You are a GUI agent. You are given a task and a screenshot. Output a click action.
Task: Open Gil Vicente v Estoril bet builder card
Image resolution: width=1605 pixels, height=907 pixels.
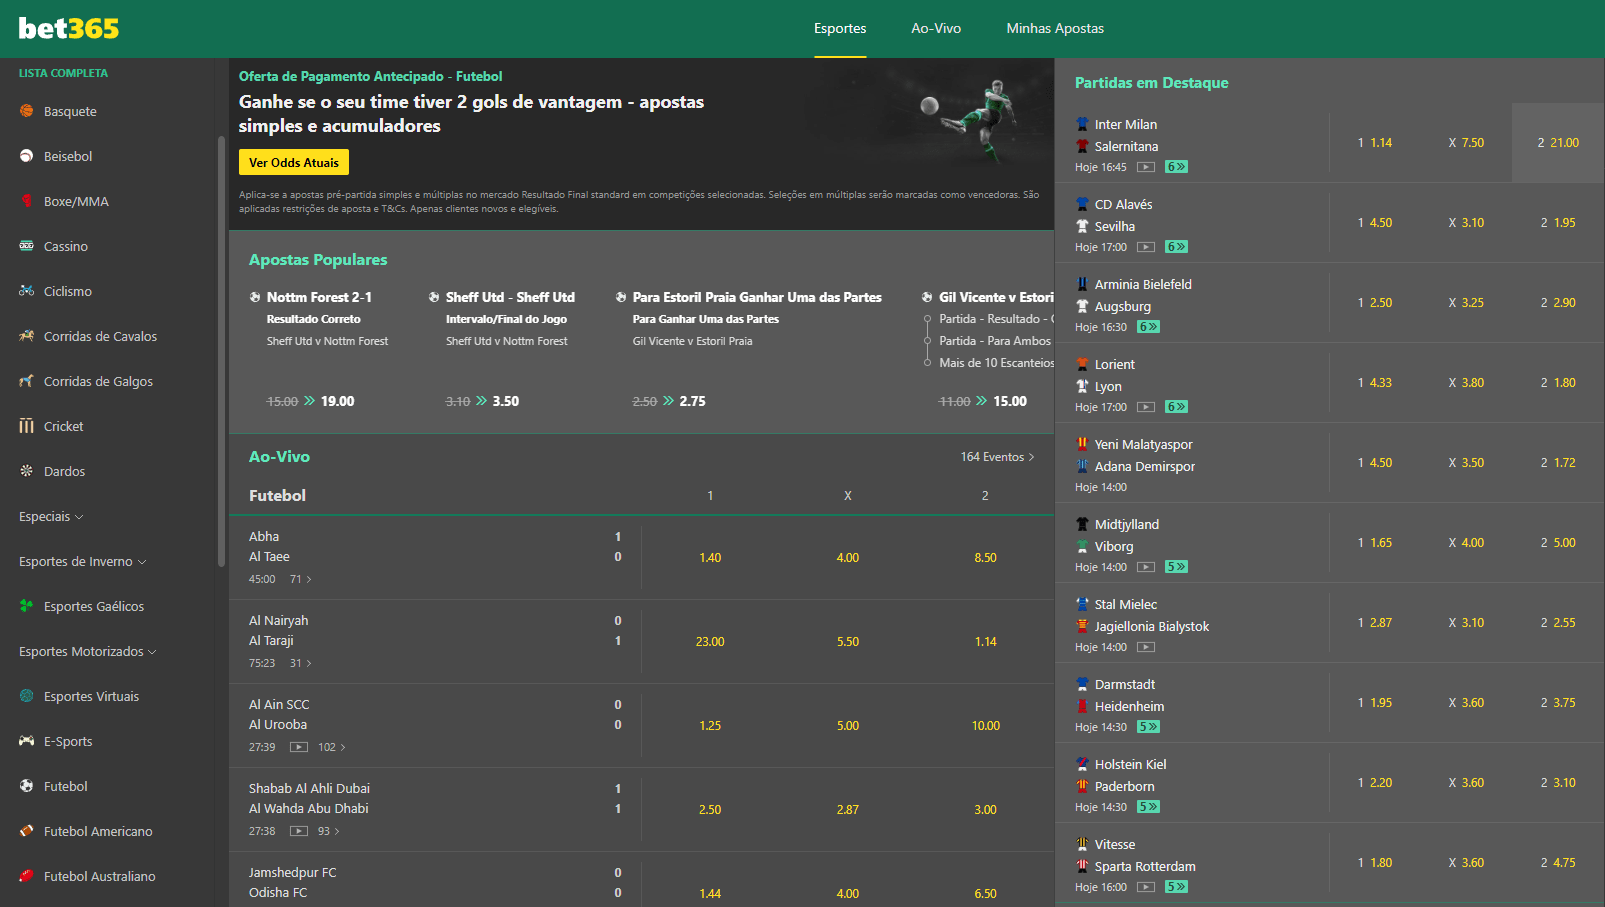click(x=987, y=349)
